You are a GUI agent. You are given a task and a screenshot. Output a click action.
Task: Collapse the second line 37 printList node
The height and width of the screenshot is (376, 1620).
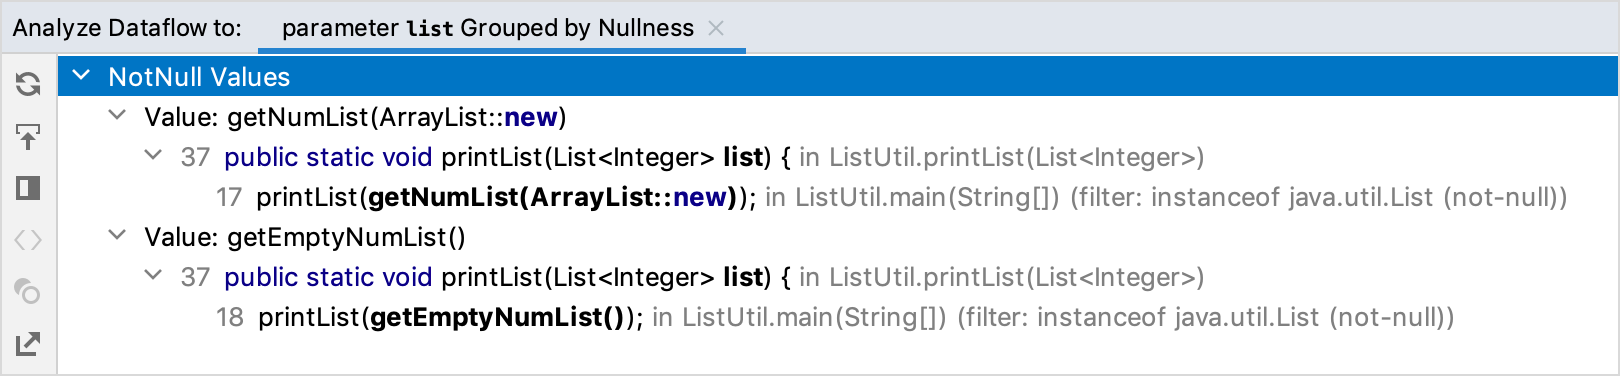154,276
